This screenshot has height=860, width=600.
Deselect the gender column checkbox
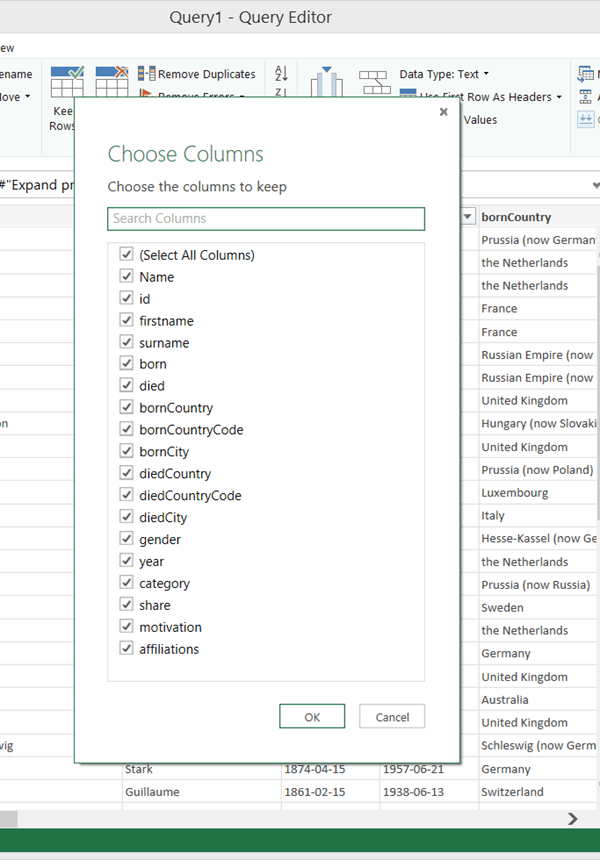(x=127, y=539)
